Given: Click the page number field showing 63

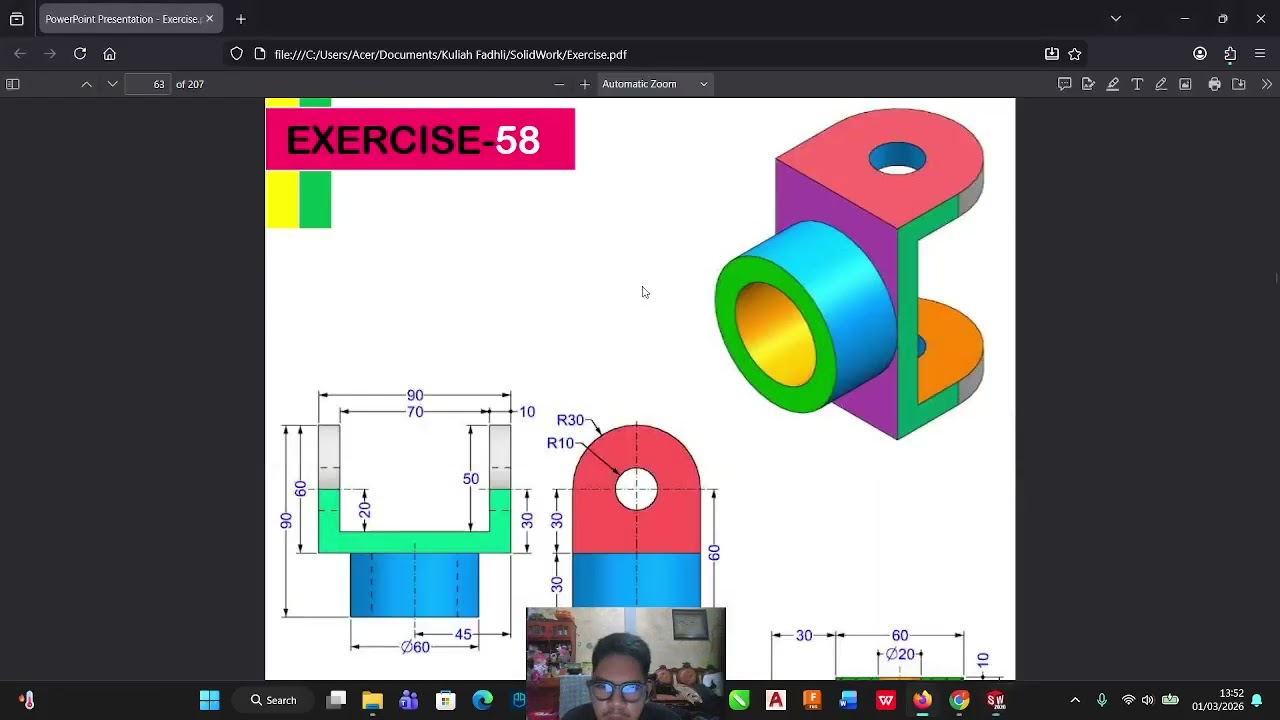Looking at the screenshot, I should tap(149, 84).
